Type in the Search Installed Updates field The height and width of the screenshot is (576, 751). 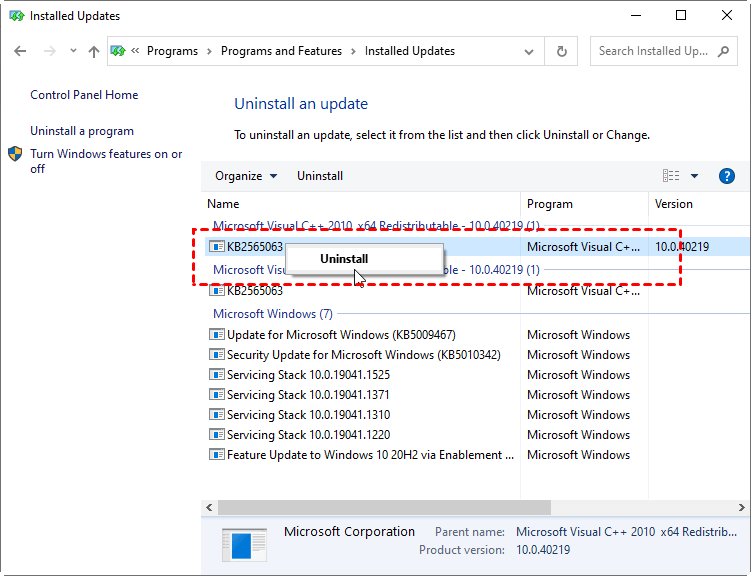653,51
